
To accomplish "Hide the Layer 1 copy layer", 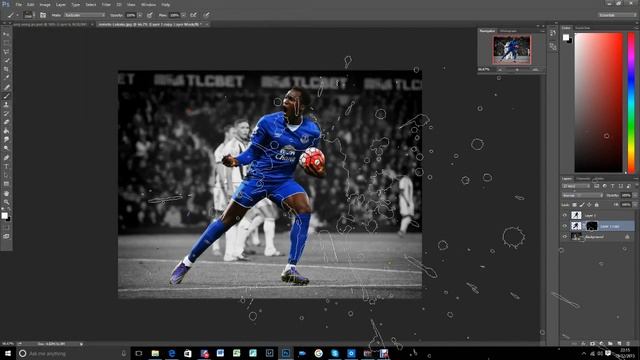I will 565,226.
